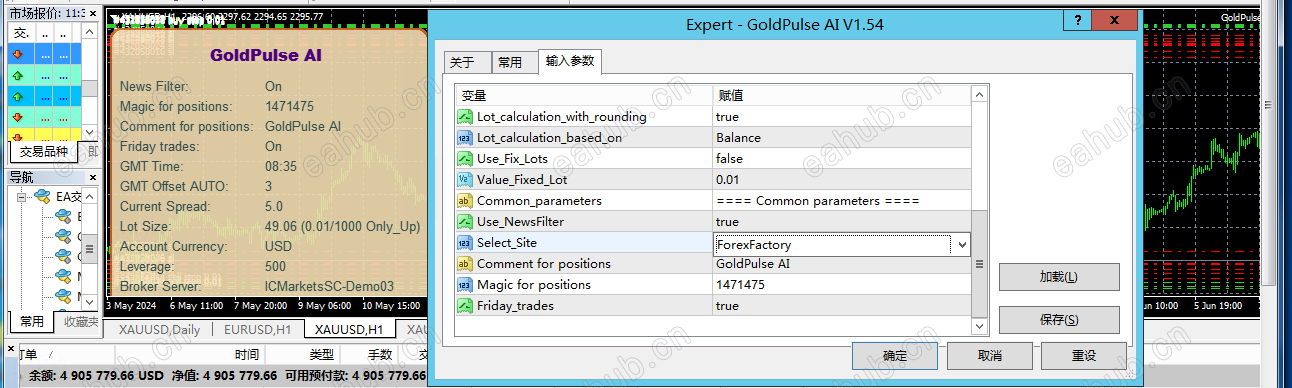Image resolution: width=1292 pixels, height=388 pixels.
Task: Click the Value_Fixed_Lot variable name
Action: [522, 180]
